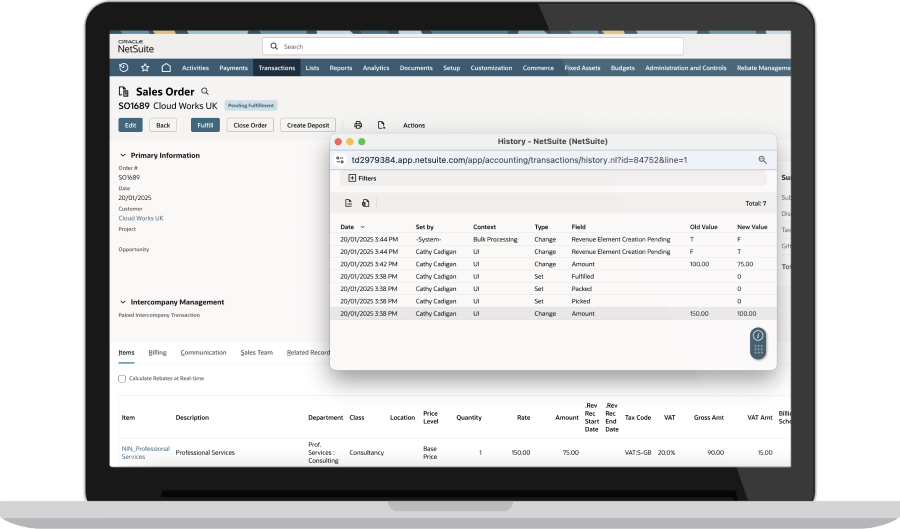This screenshot has width=900, height=529.
Task: Click the second export icon in History toolbar
Action: (x=366, y=203)
